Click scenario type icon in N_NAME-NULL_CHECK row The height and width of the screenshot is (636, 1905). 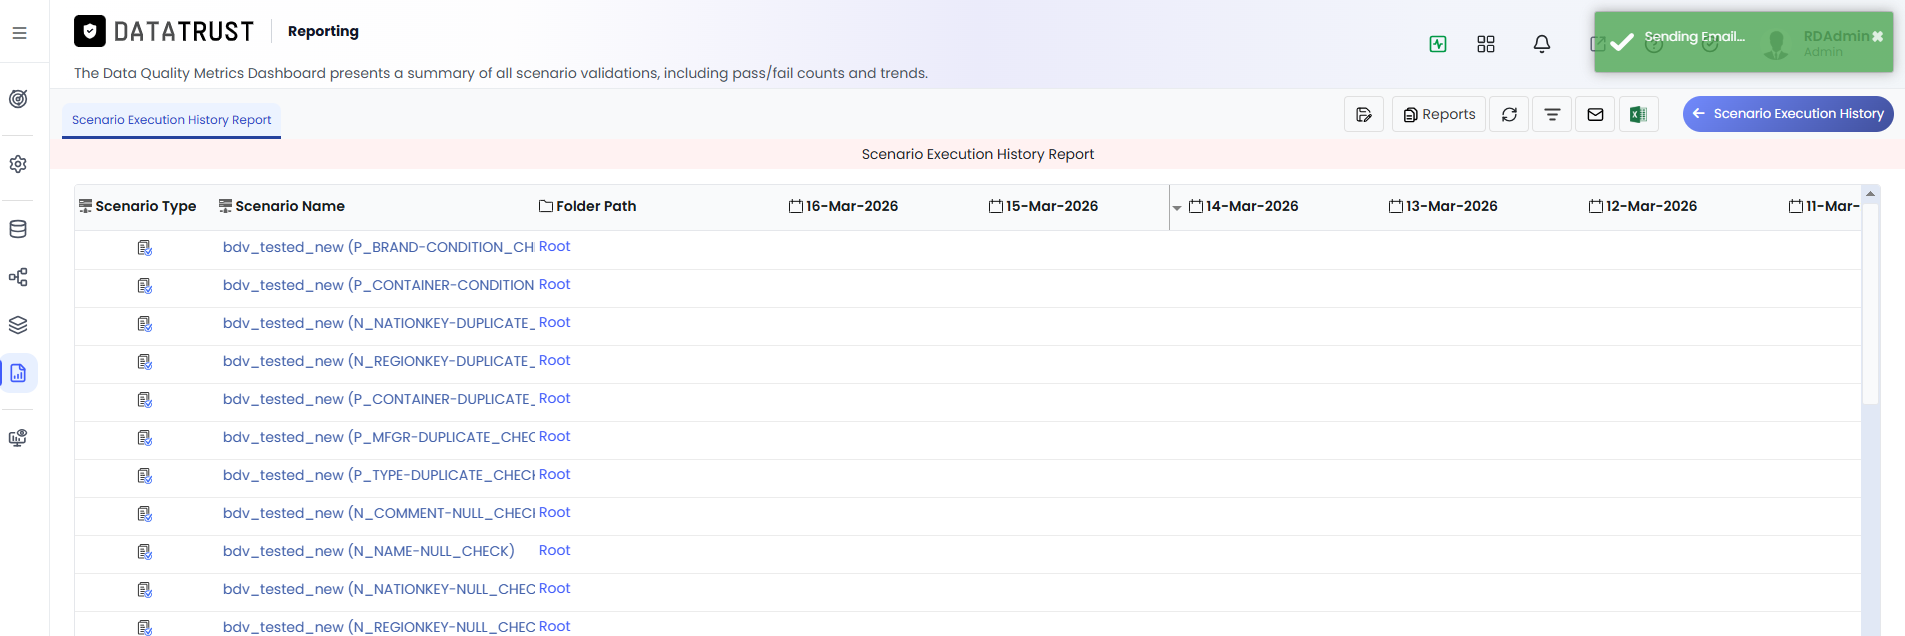145,551
